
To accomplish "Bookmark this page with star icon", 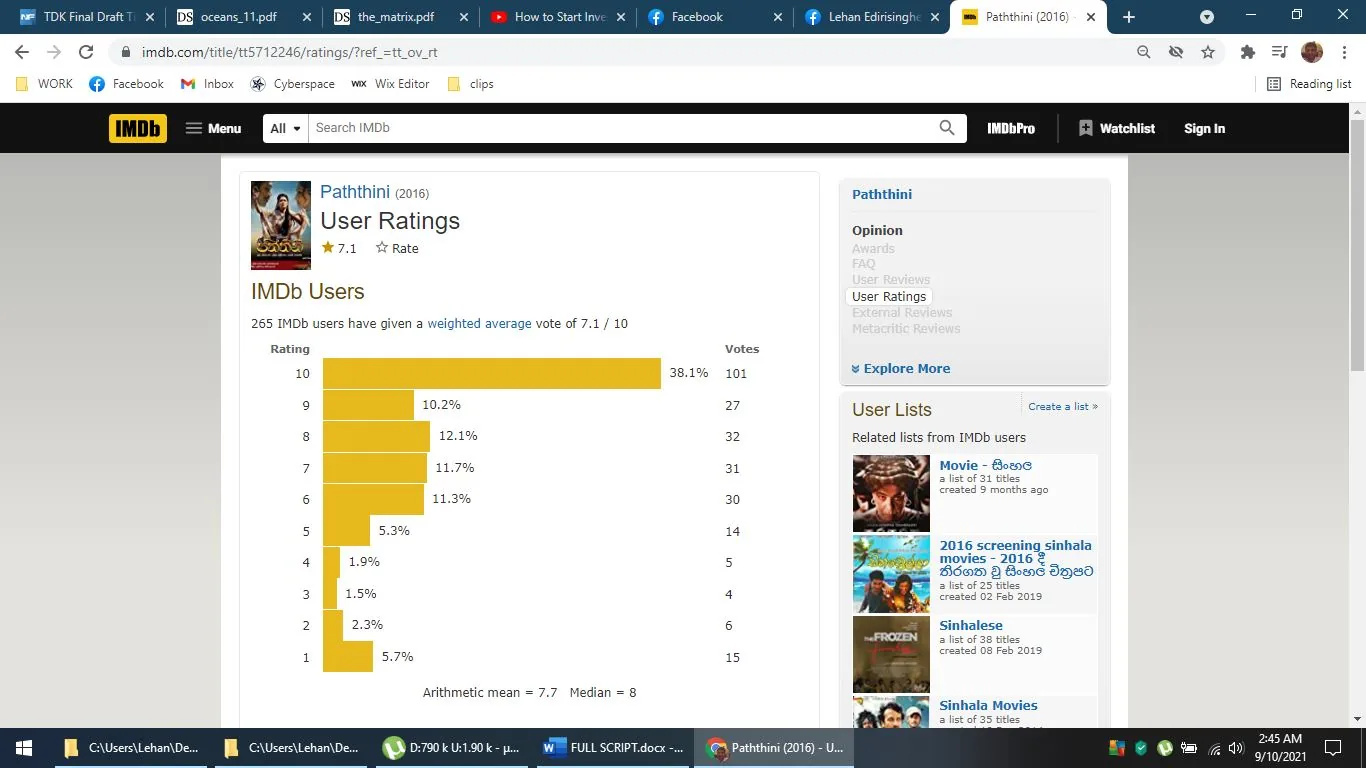I will point(1208,52).
